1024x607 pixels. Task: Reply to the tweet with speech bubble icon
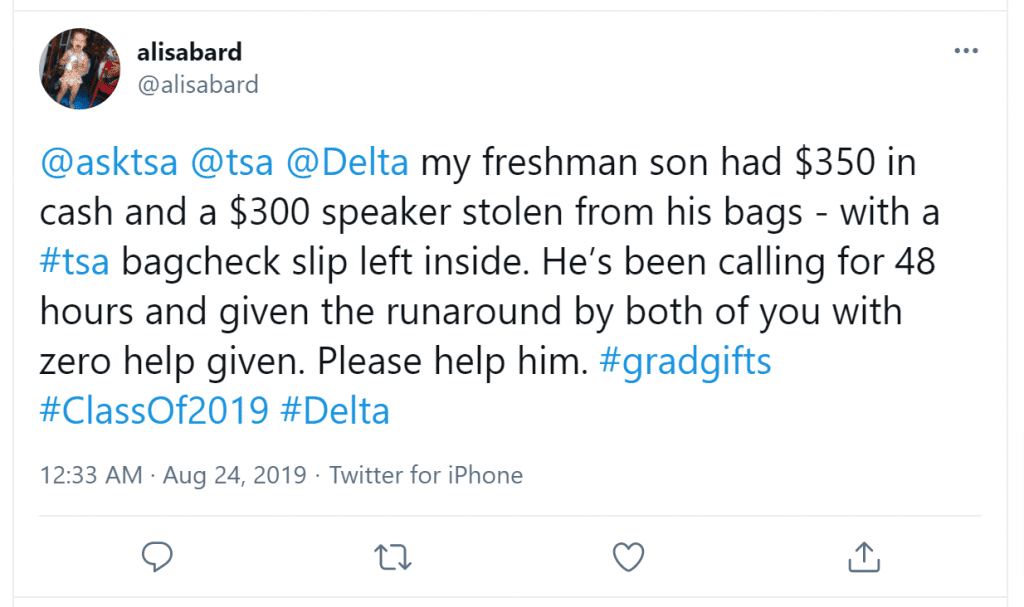(157, 557)
